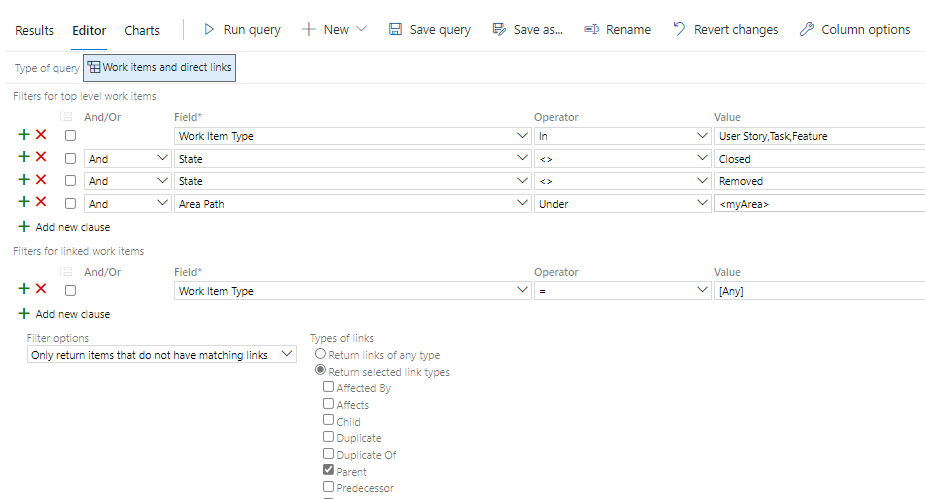Click the Rename icon
Image resolution: width=925 pixels, height=499 pixels.
tap(592, 29)
